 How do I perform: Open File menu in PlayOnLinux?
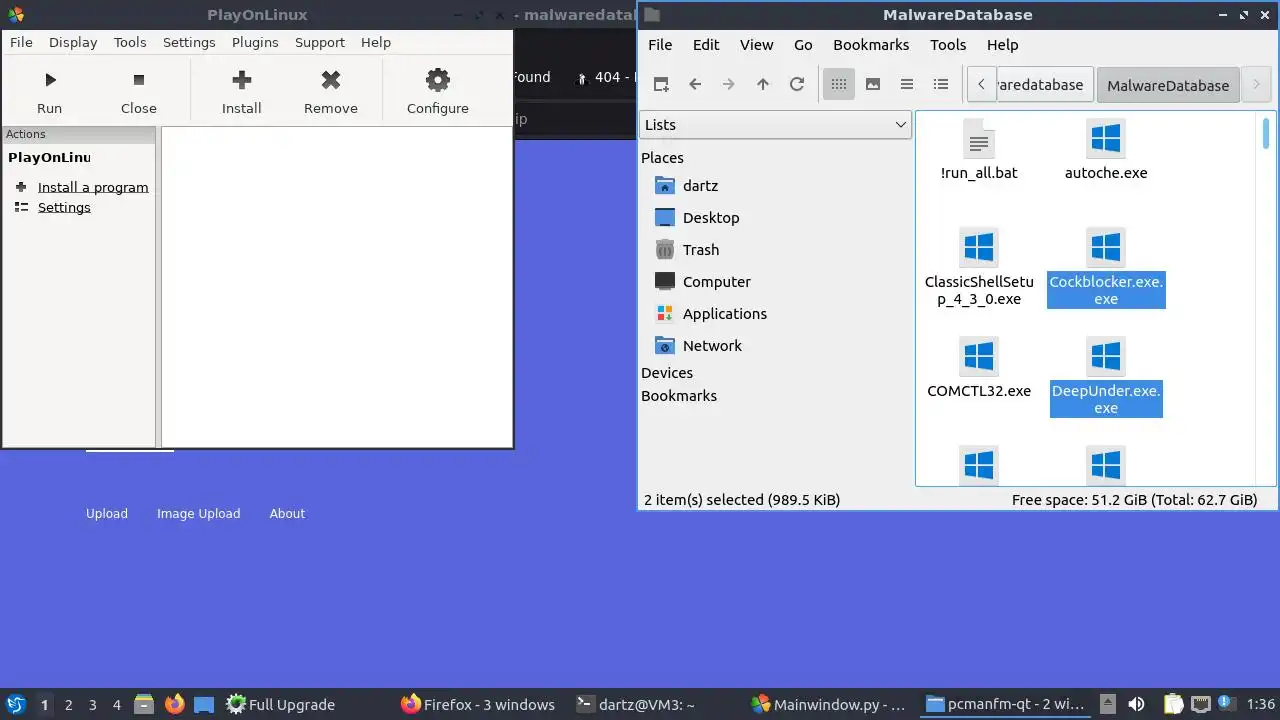click(21, 42)
